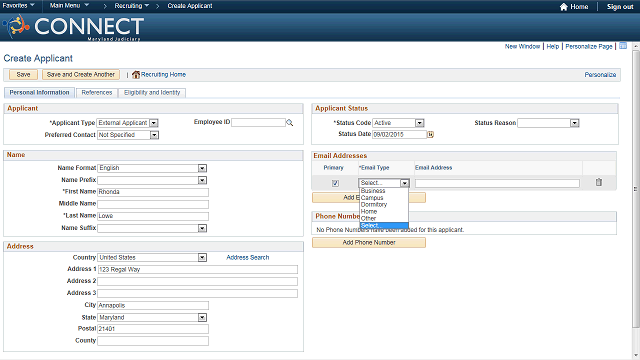Delete the email row with trash icon
Screen dimensions: 640x360
(x=598, y=182)
